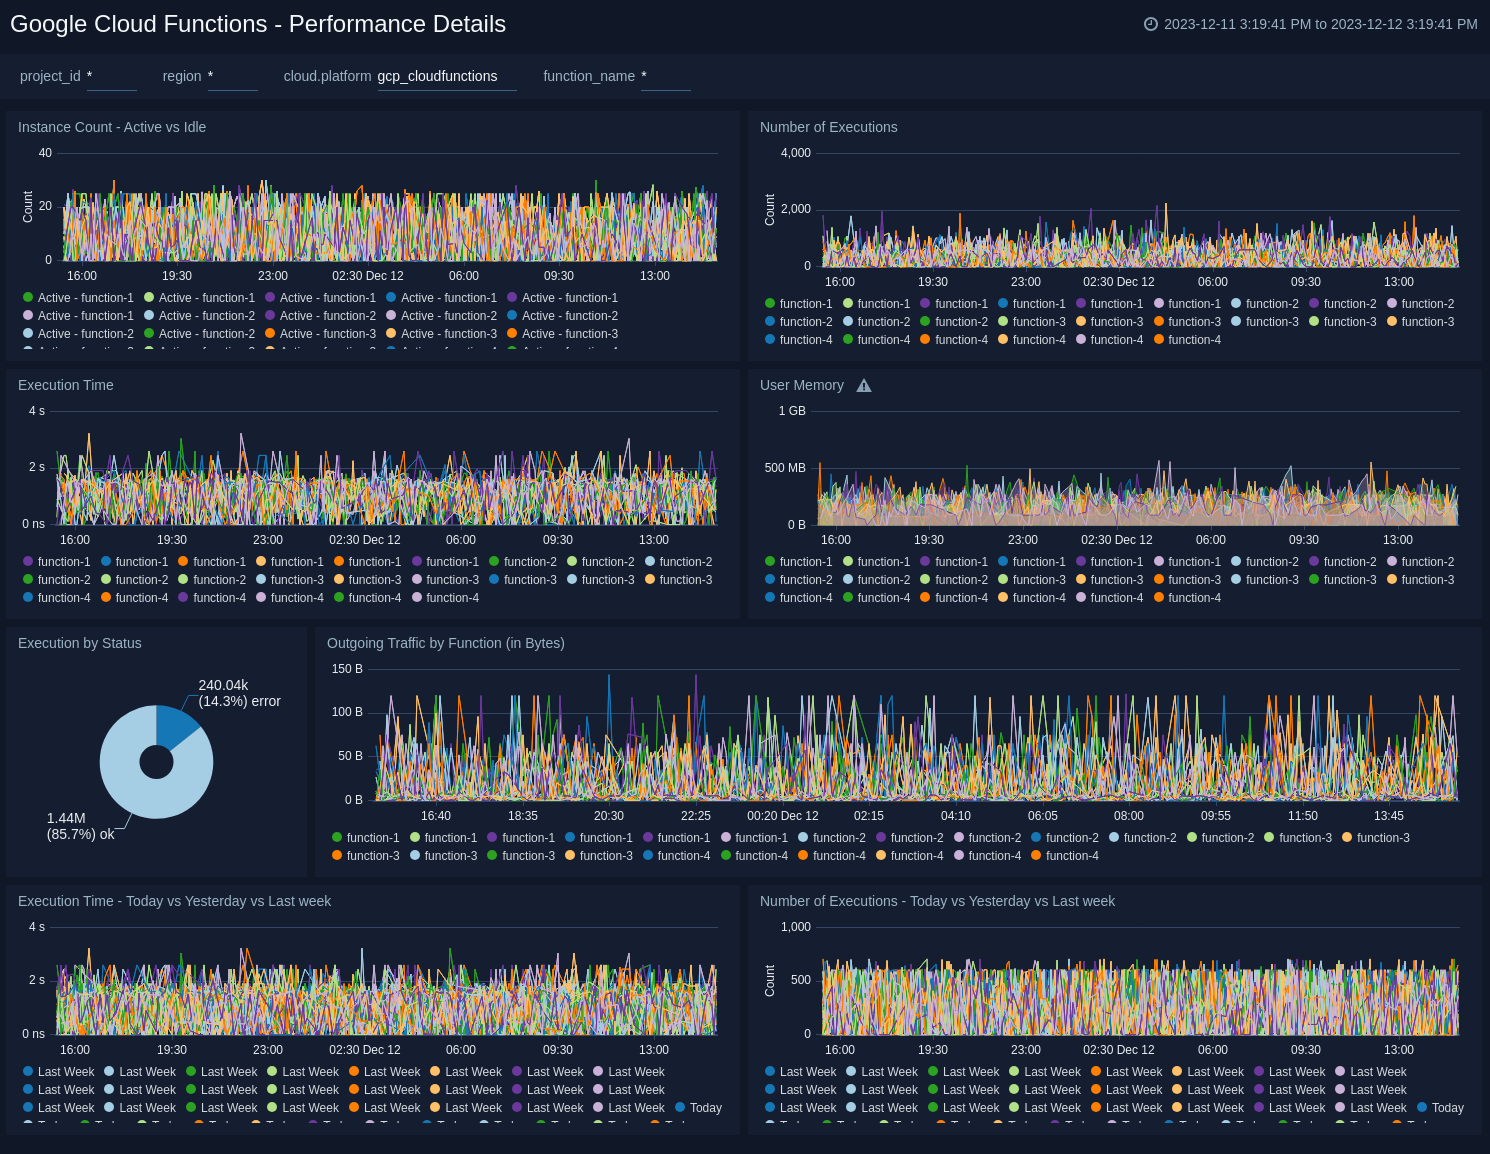The image size is (1490, 1154).
Task: Toggle dark blue function-4 in Number of Executions legend
Action: point(799,340)
